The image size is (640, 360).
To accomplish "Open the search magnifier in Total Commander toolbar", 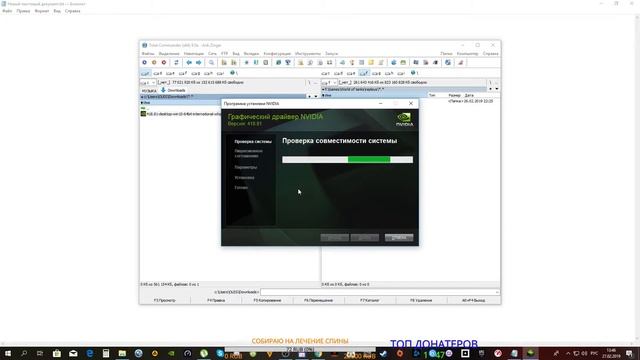I will (x=211, y=62).
